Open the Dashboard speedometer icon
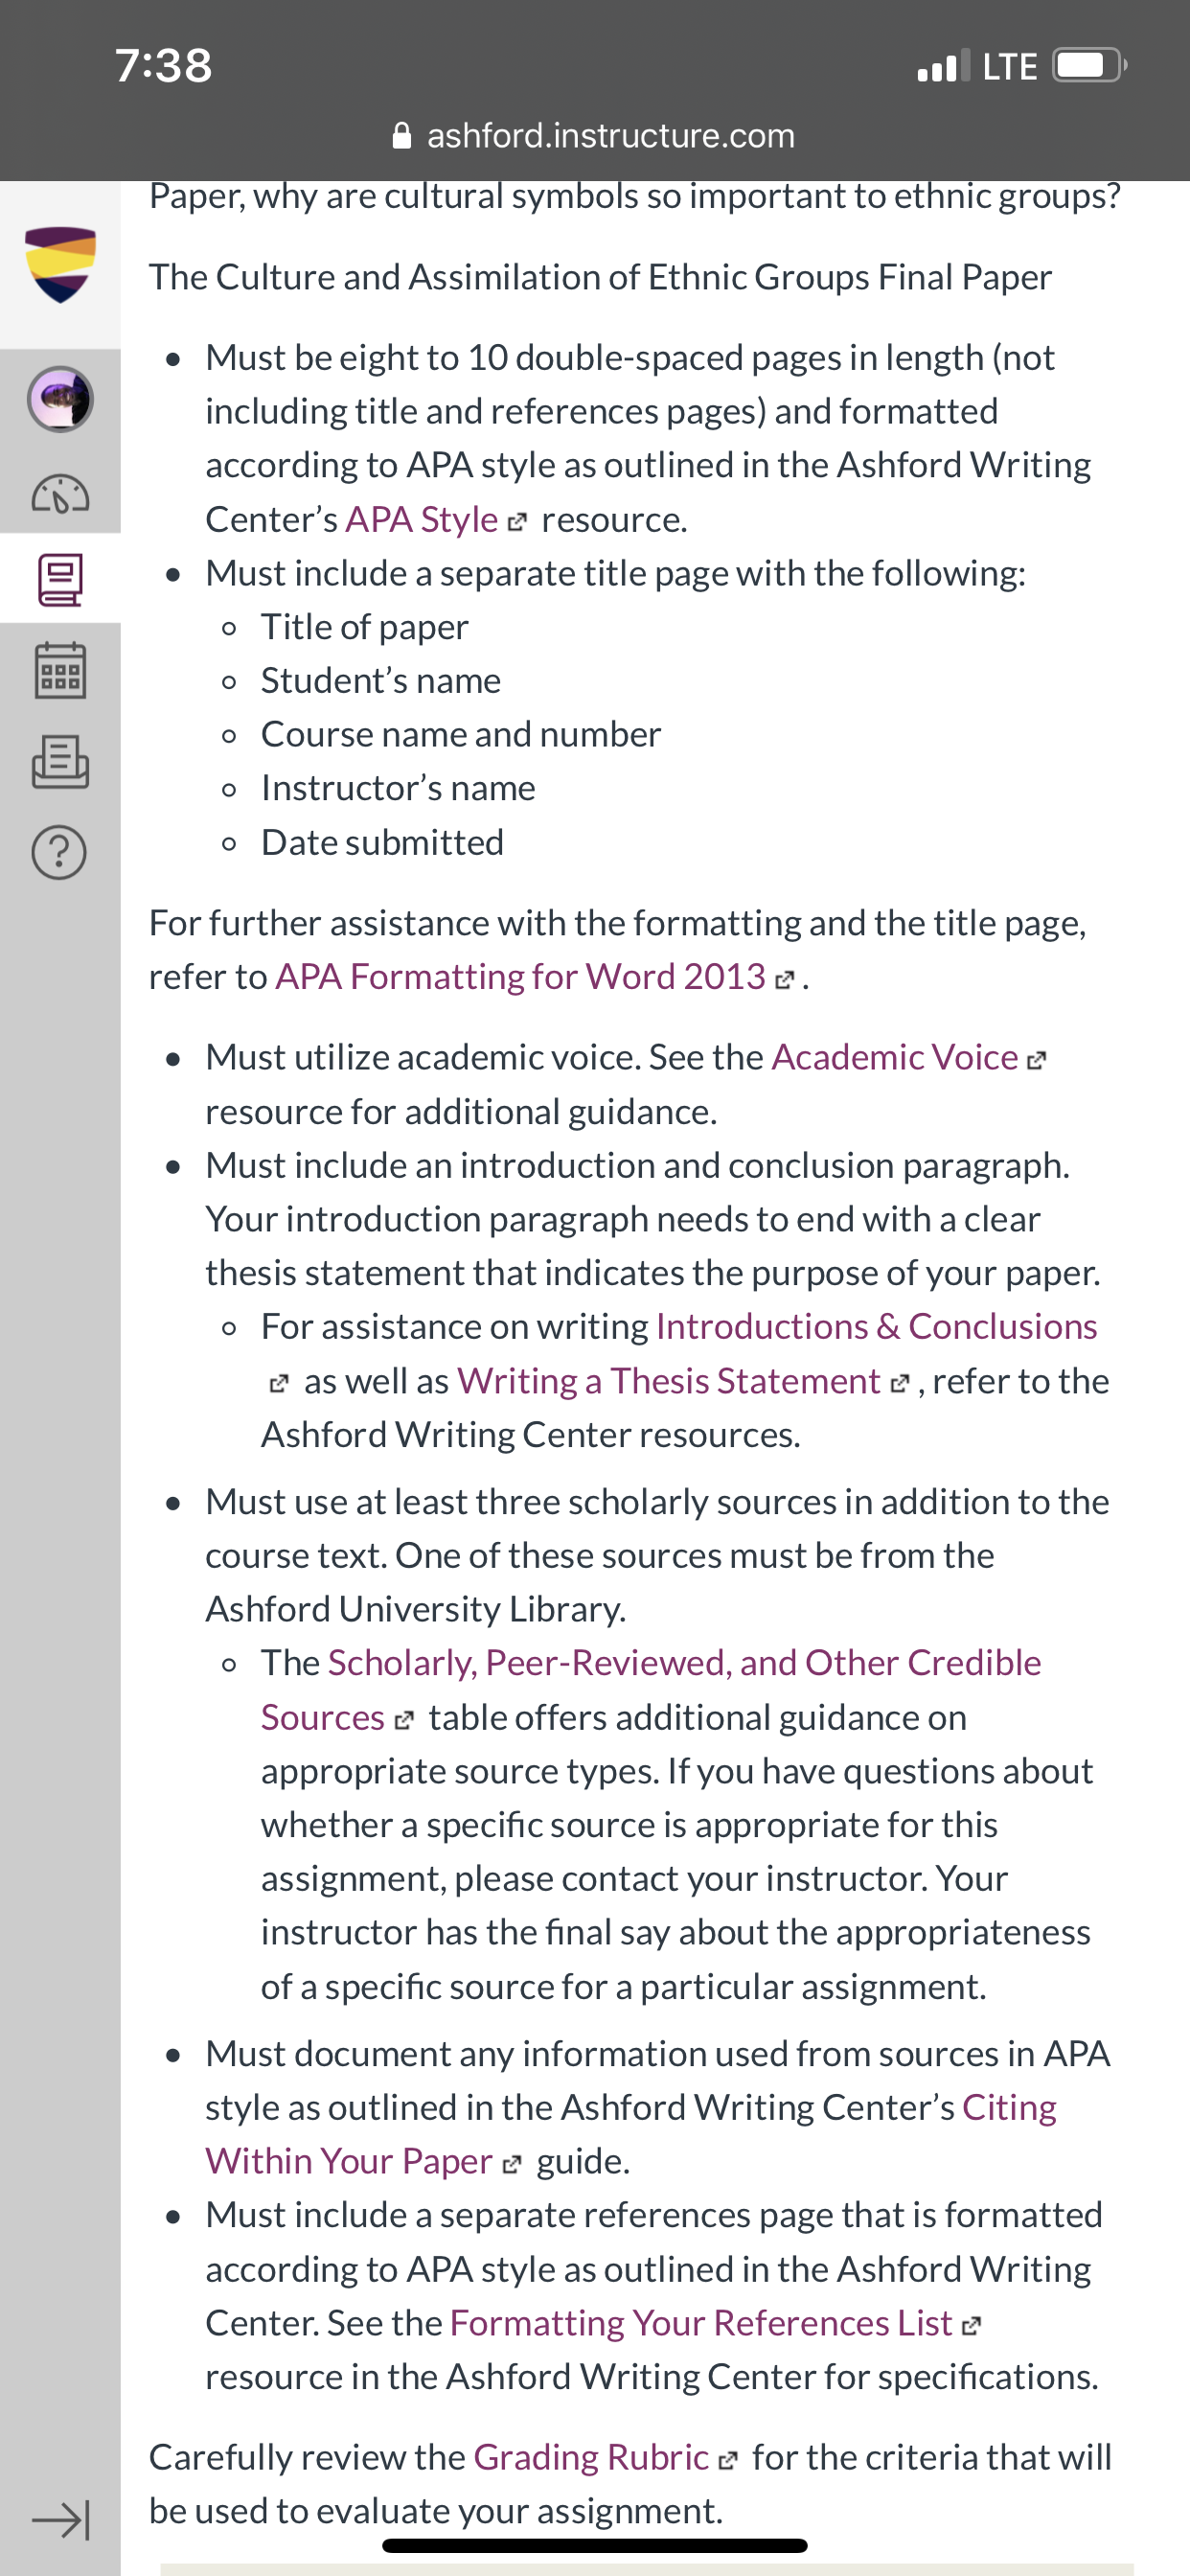 [60, 494]
